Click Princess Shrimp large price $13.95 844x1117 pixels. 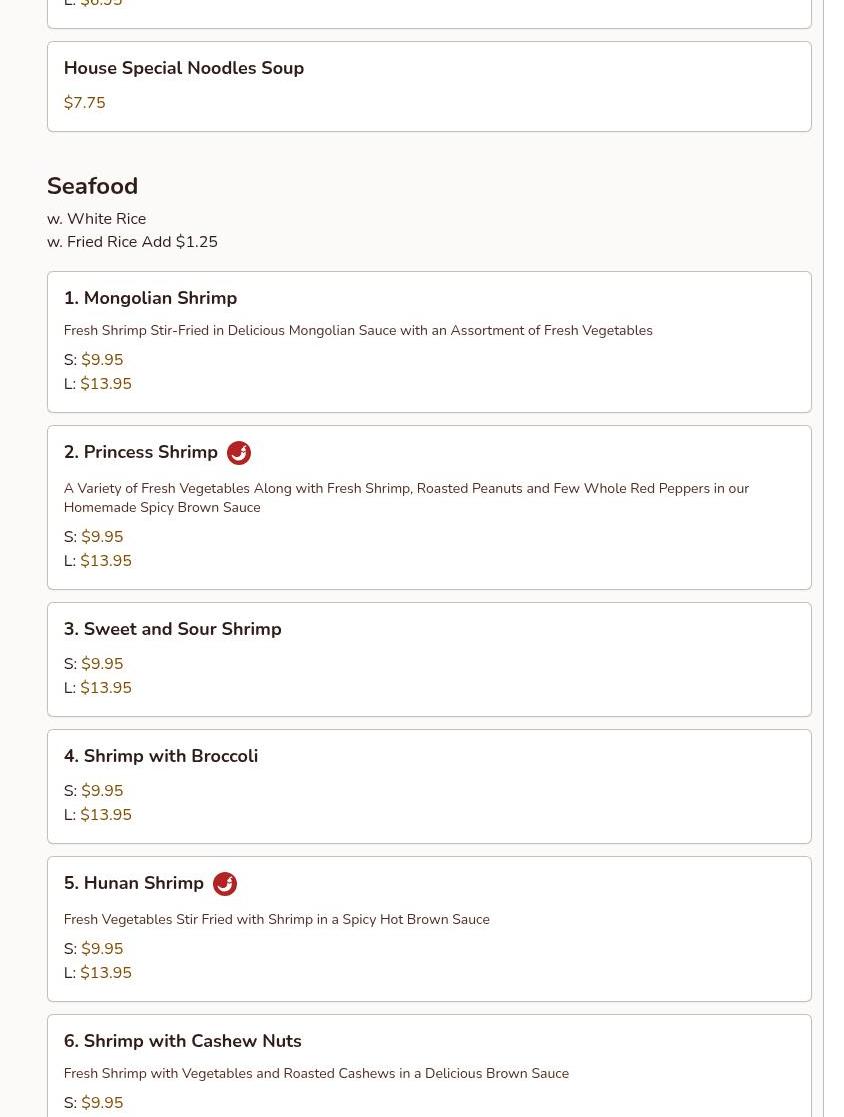[x=105, y=561]
